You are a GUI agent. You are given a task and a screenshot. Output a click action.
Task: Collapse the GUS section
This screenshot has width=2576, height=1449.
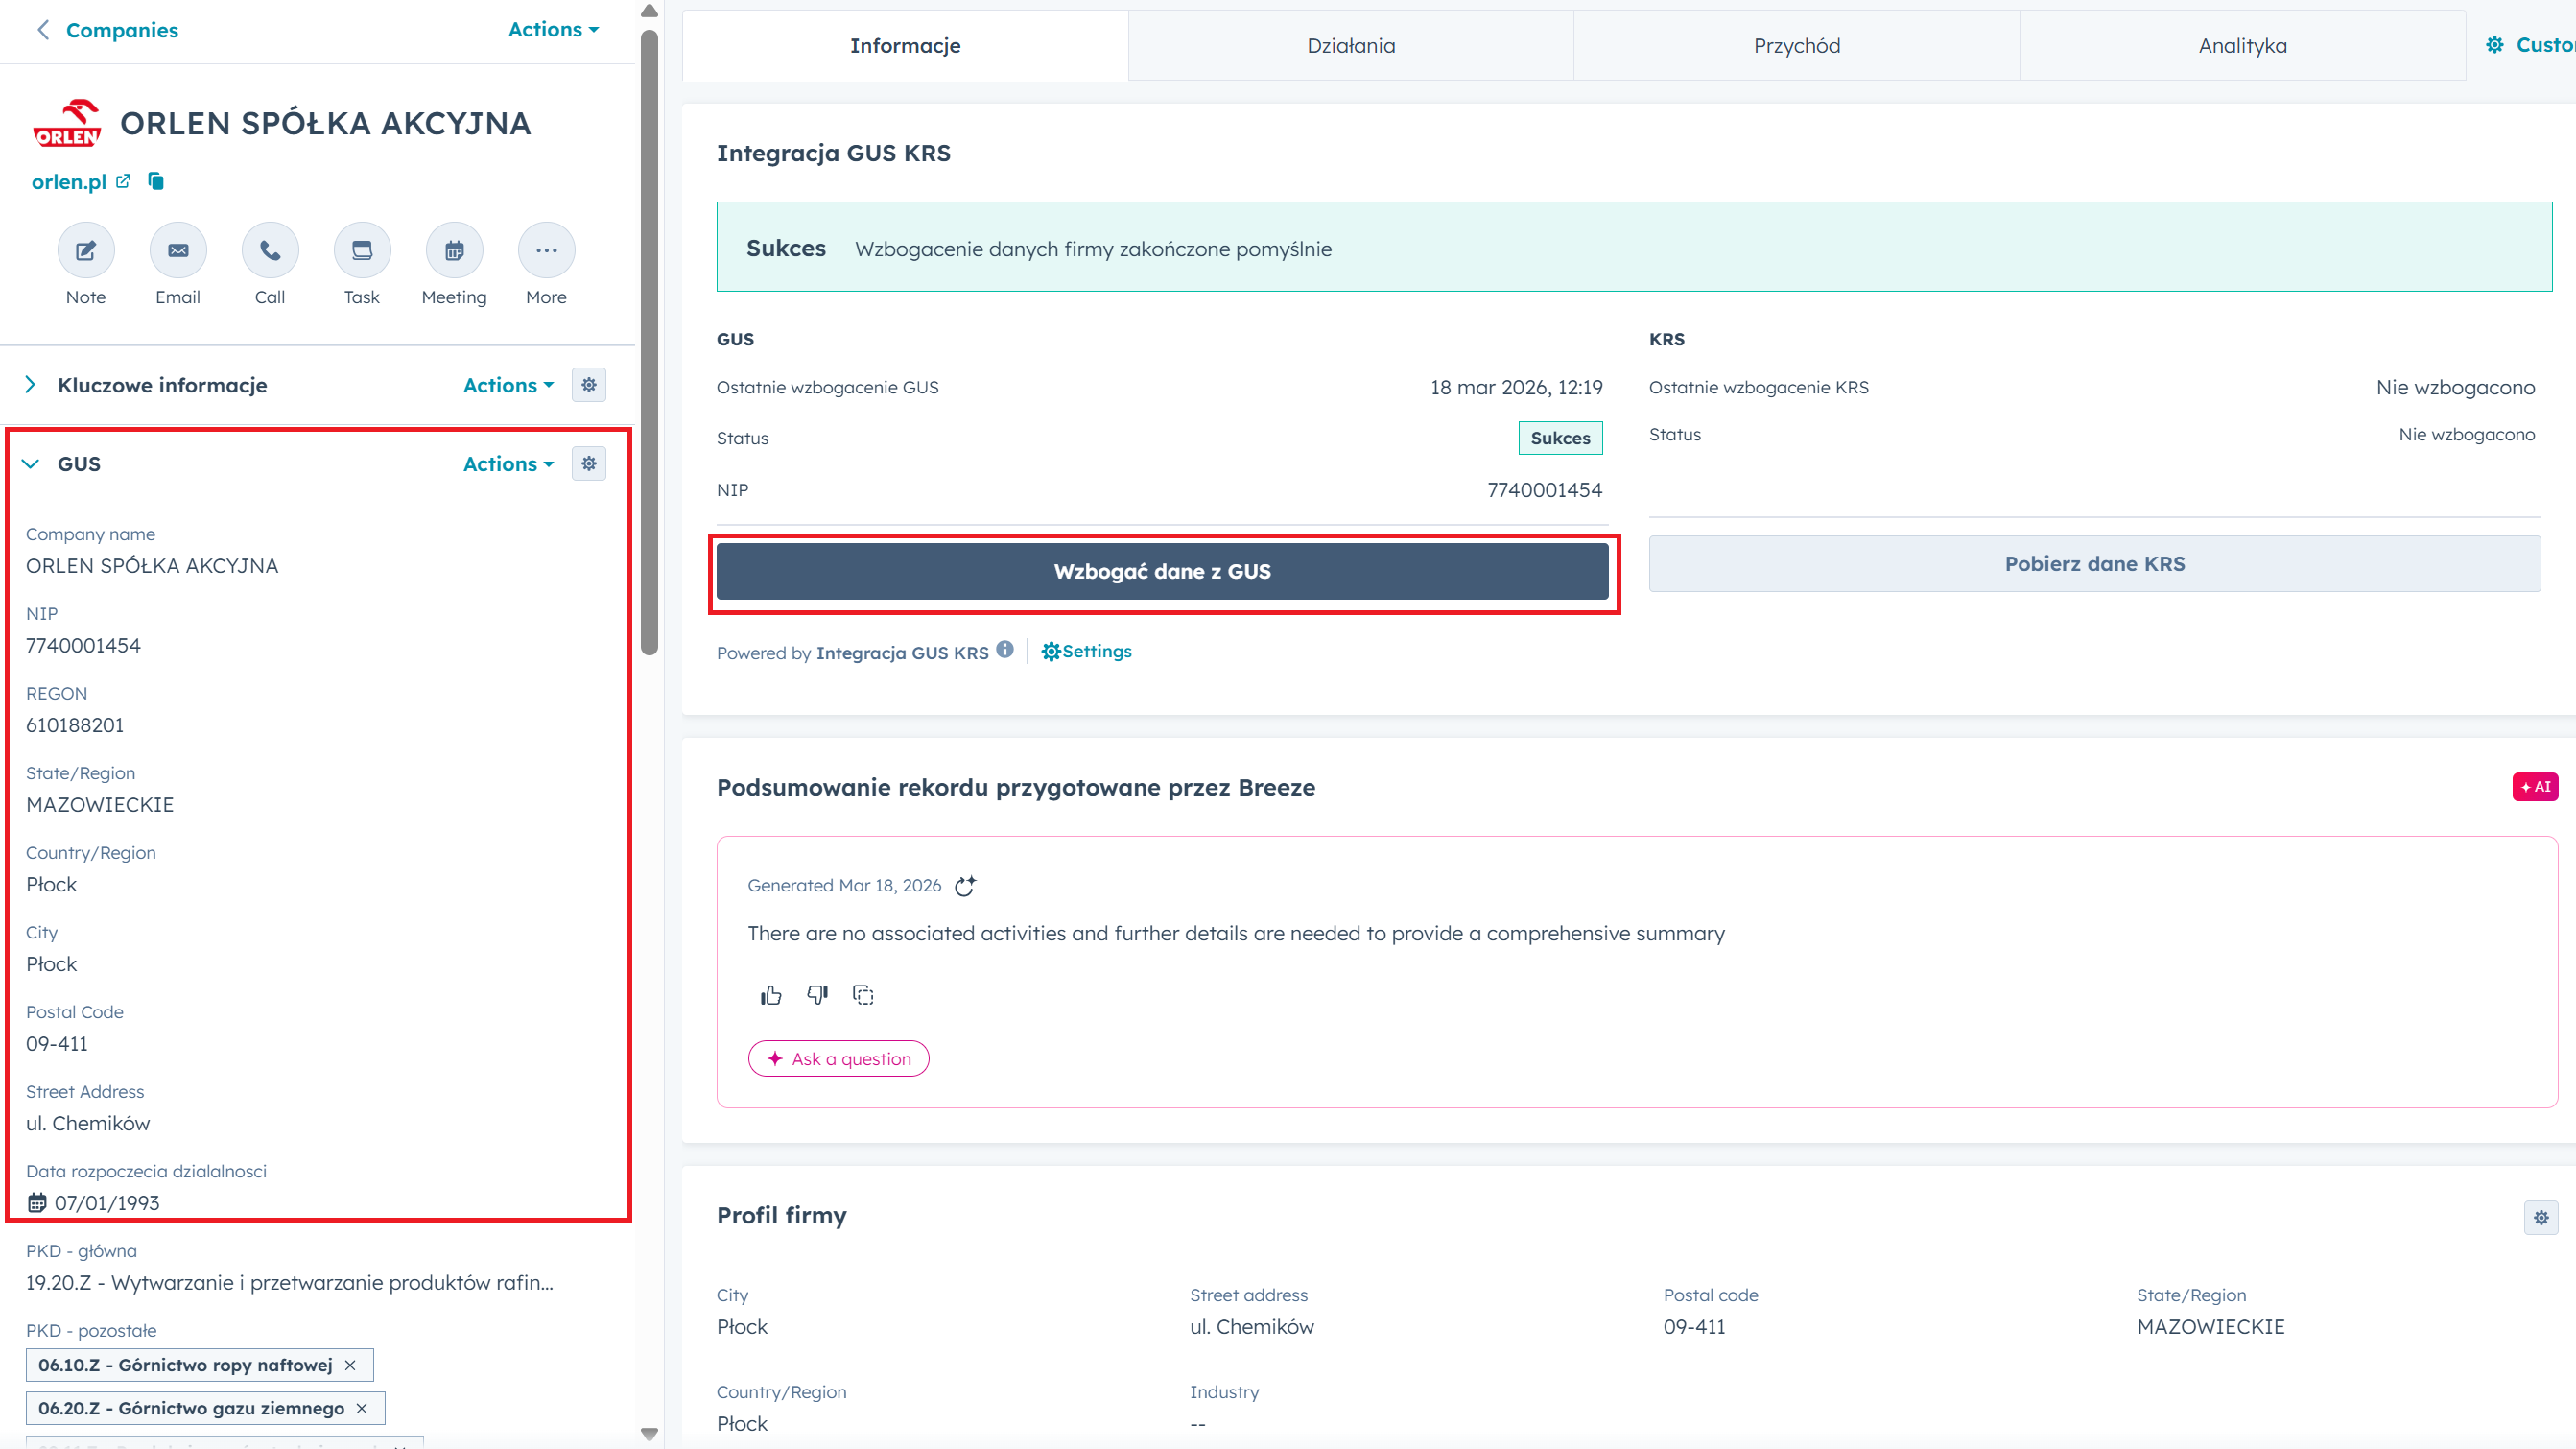point(30,464)
